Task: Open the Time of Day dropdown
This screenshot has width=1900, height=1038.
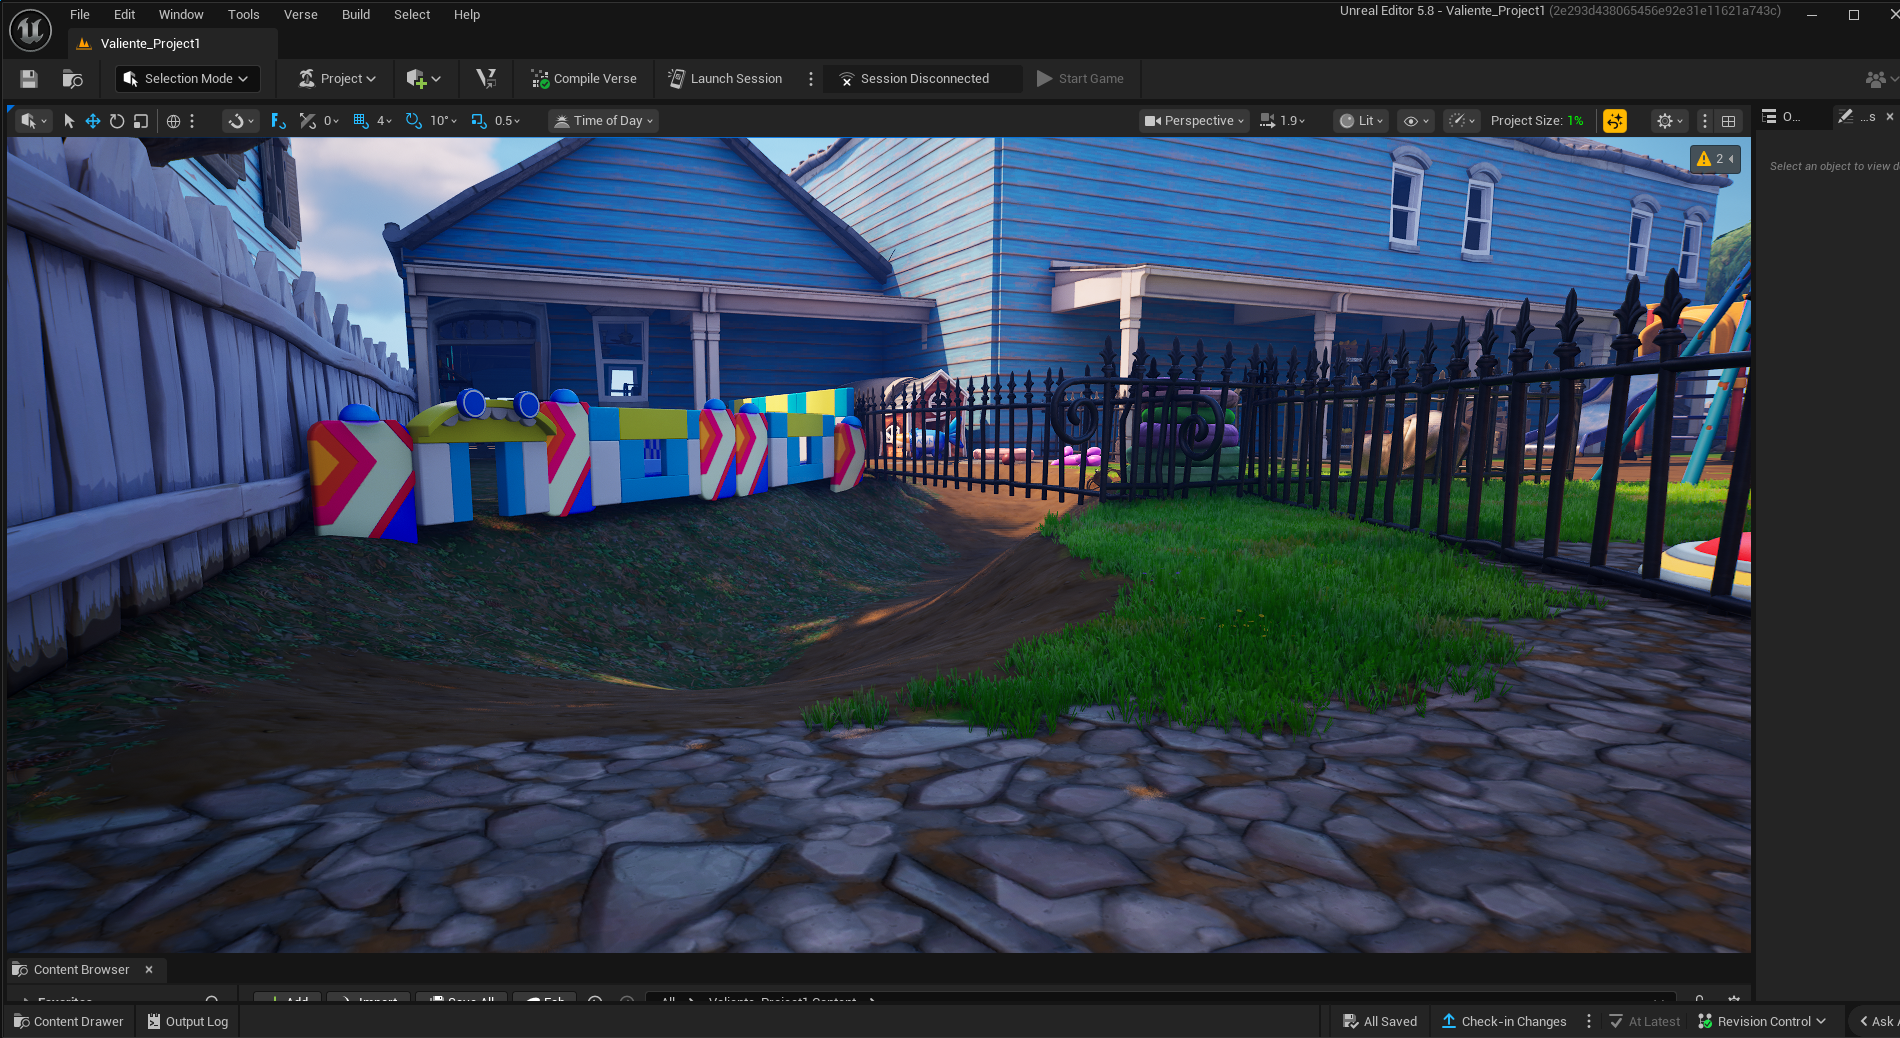Action: tap(604, 121)
